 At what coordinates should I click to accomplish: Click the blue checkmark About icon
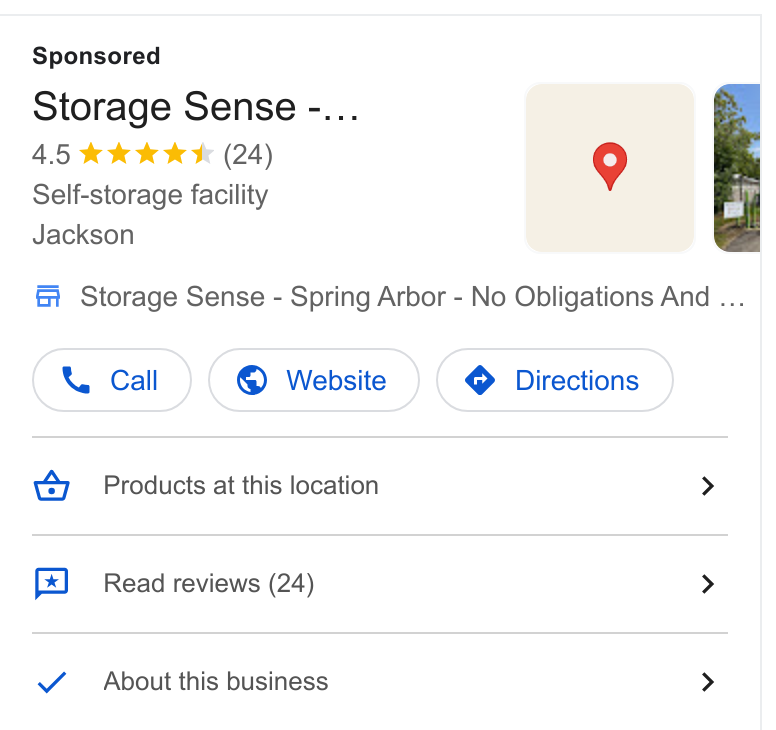51,682
